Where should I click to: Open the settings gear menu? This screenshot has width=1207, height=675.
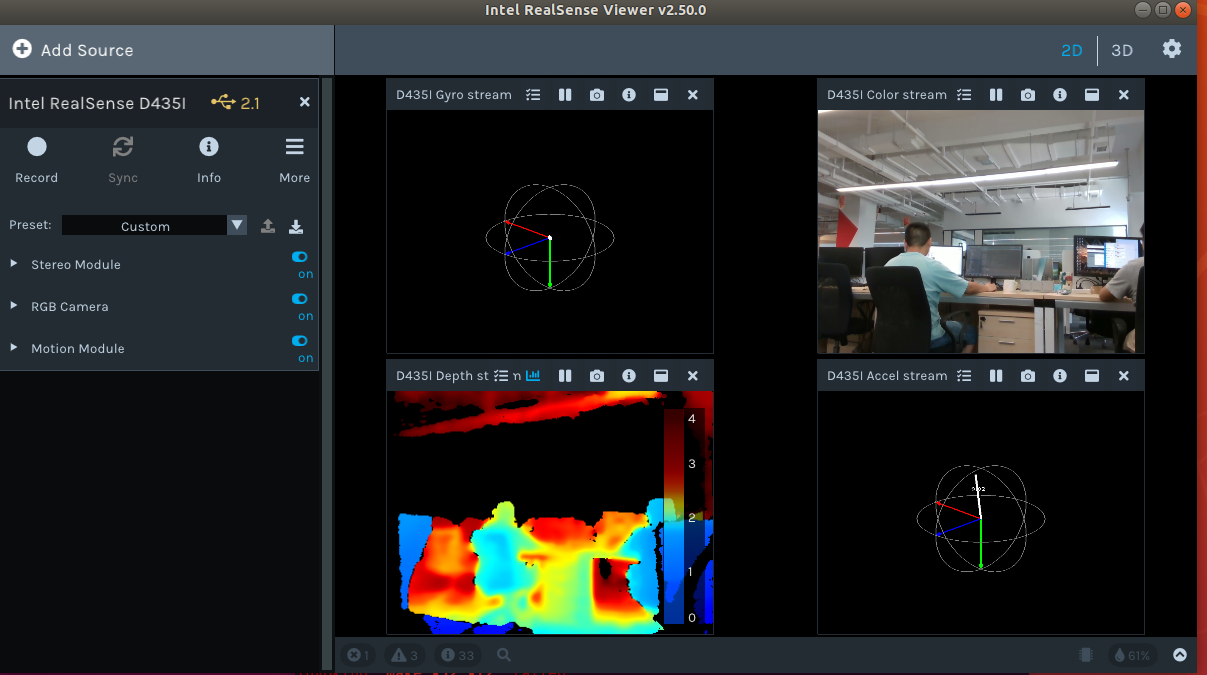(x=1172, y=49)
